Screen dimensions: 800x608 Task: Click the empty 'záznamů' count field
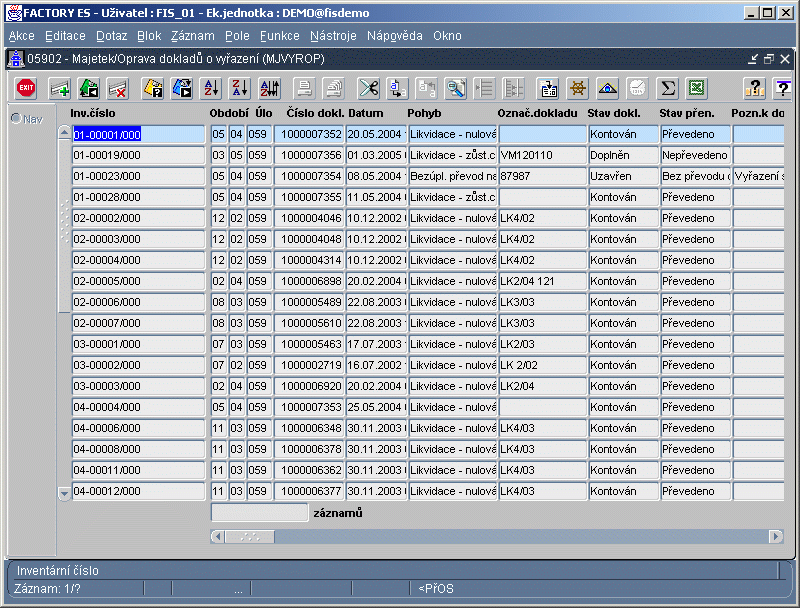pos(260,513)
